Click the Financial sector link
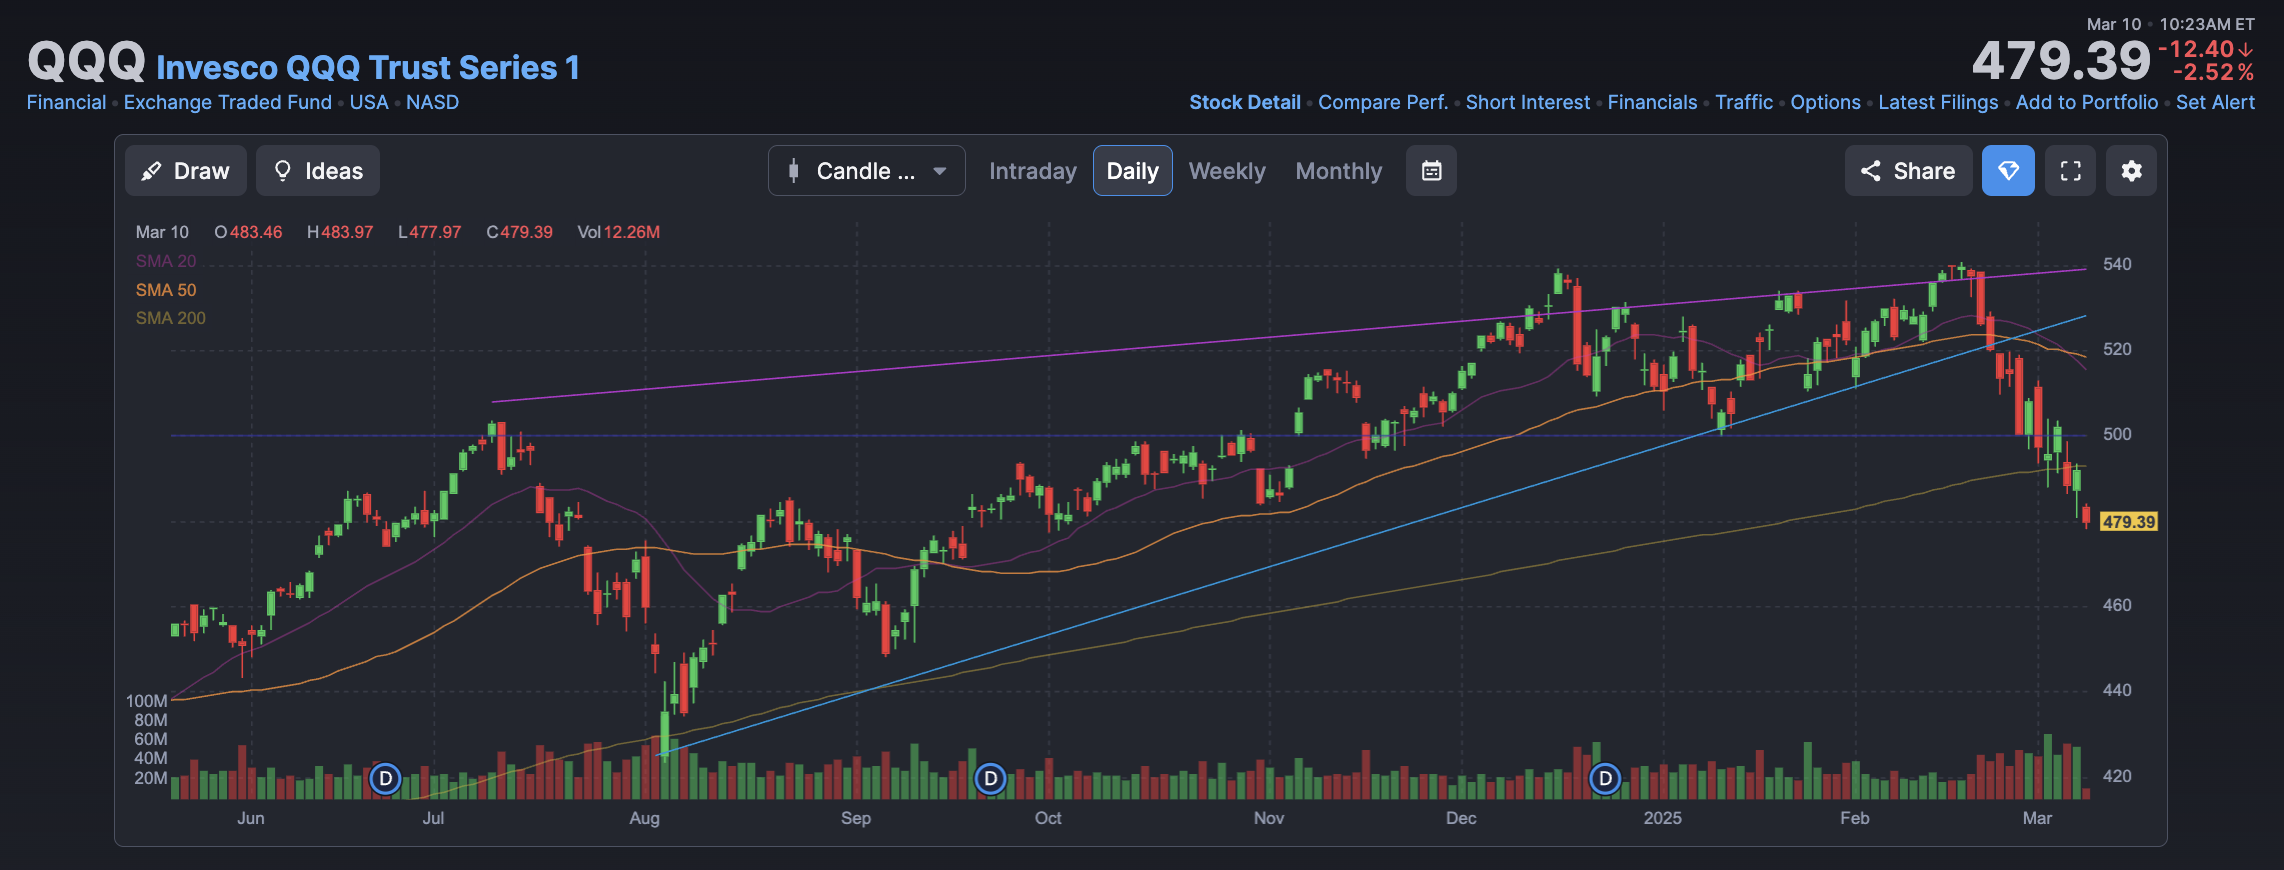Viewport: 2284px width, 870px height. tap(66, 102)
